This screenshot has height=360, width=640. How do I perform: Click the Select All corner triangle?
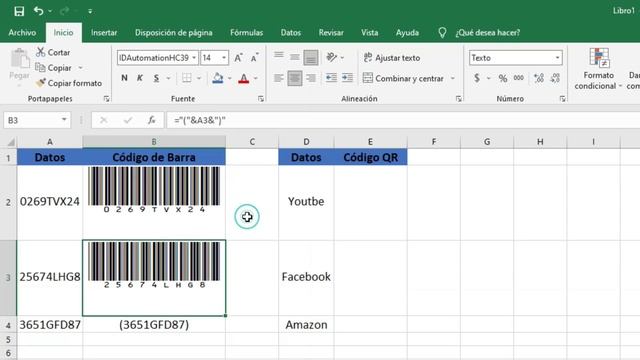pyautogui.click(x=11, y=142)
